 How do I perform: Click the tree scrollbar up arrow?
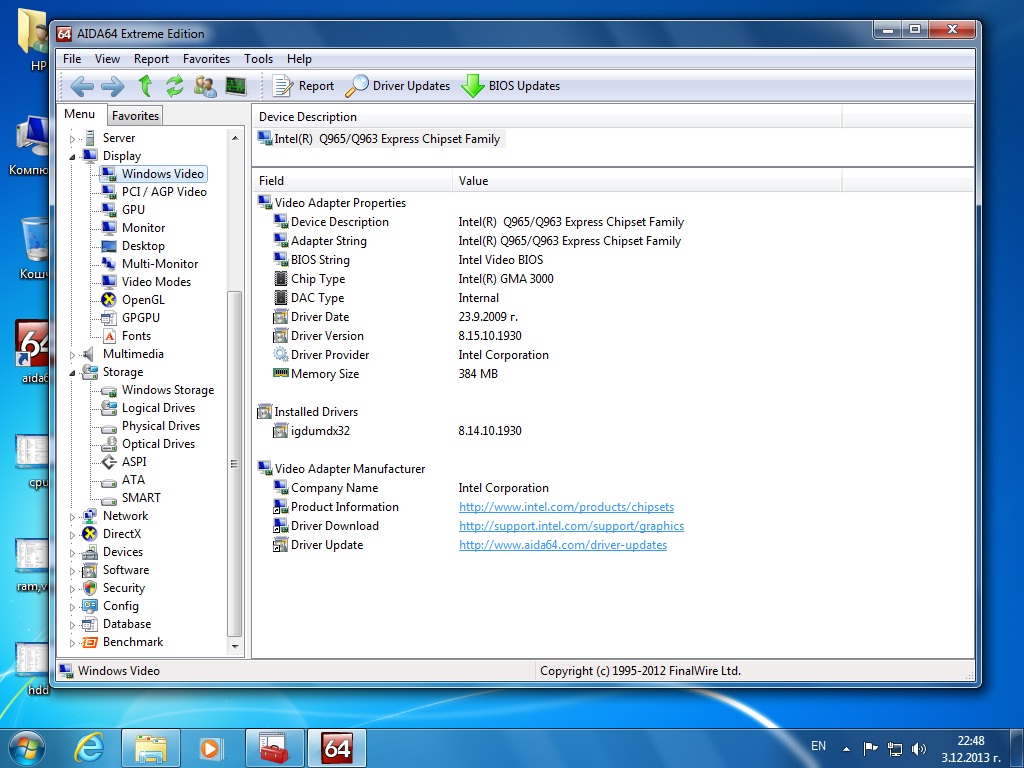(x=235, y=138)
